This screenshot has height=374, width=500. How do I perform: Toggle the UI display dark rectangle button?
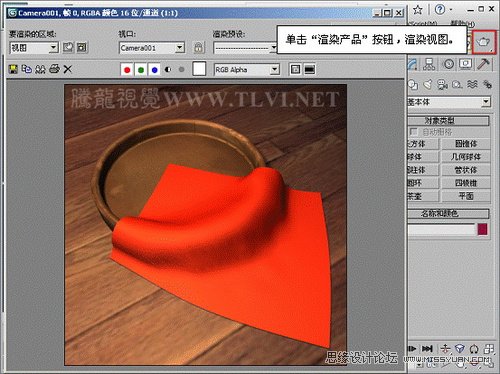[310, 69]
